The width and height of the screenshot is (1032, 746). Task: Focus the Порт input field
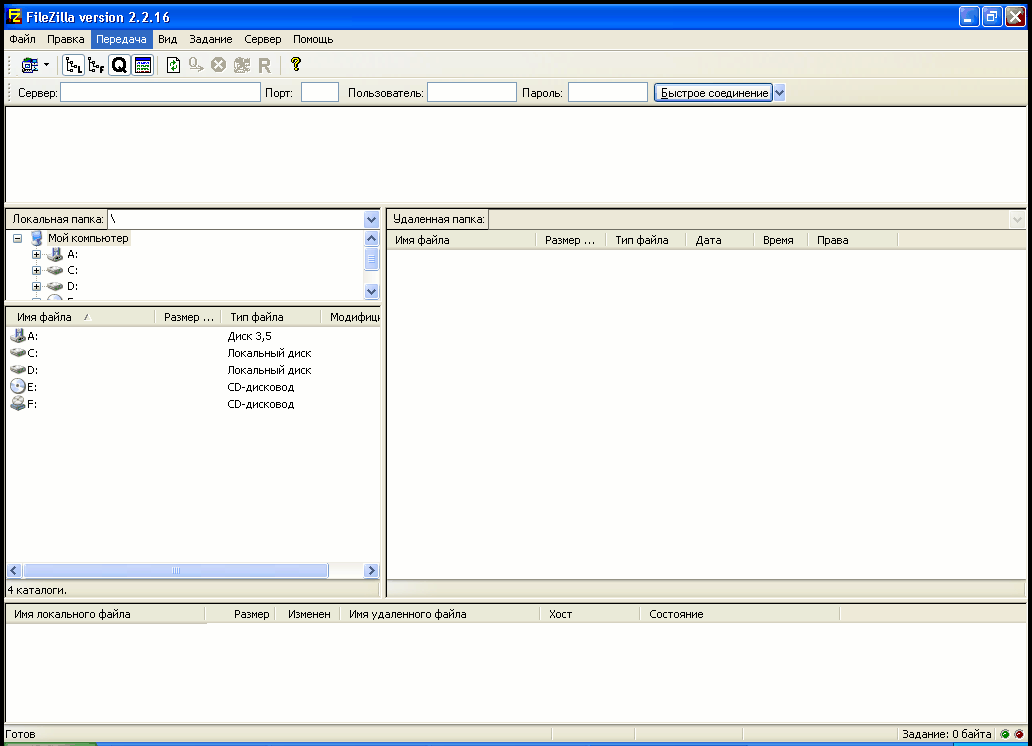(x=320, y=92)
